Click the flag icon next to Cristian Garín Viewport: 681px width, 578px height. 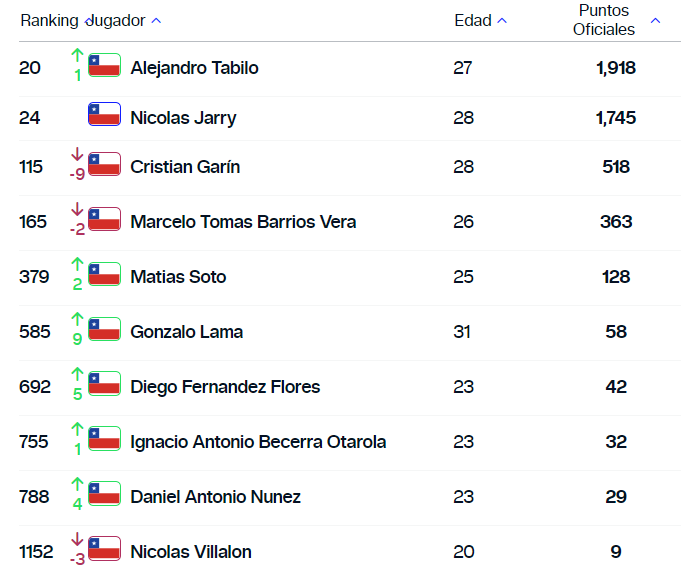pyautogui.click(x=104, y=165)
